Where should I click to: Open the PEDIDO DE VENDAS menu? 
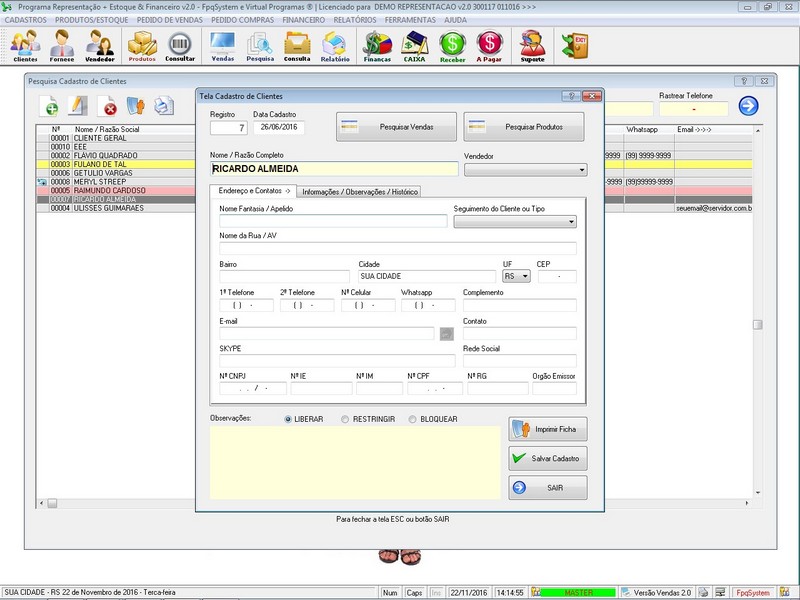(169, 20)
